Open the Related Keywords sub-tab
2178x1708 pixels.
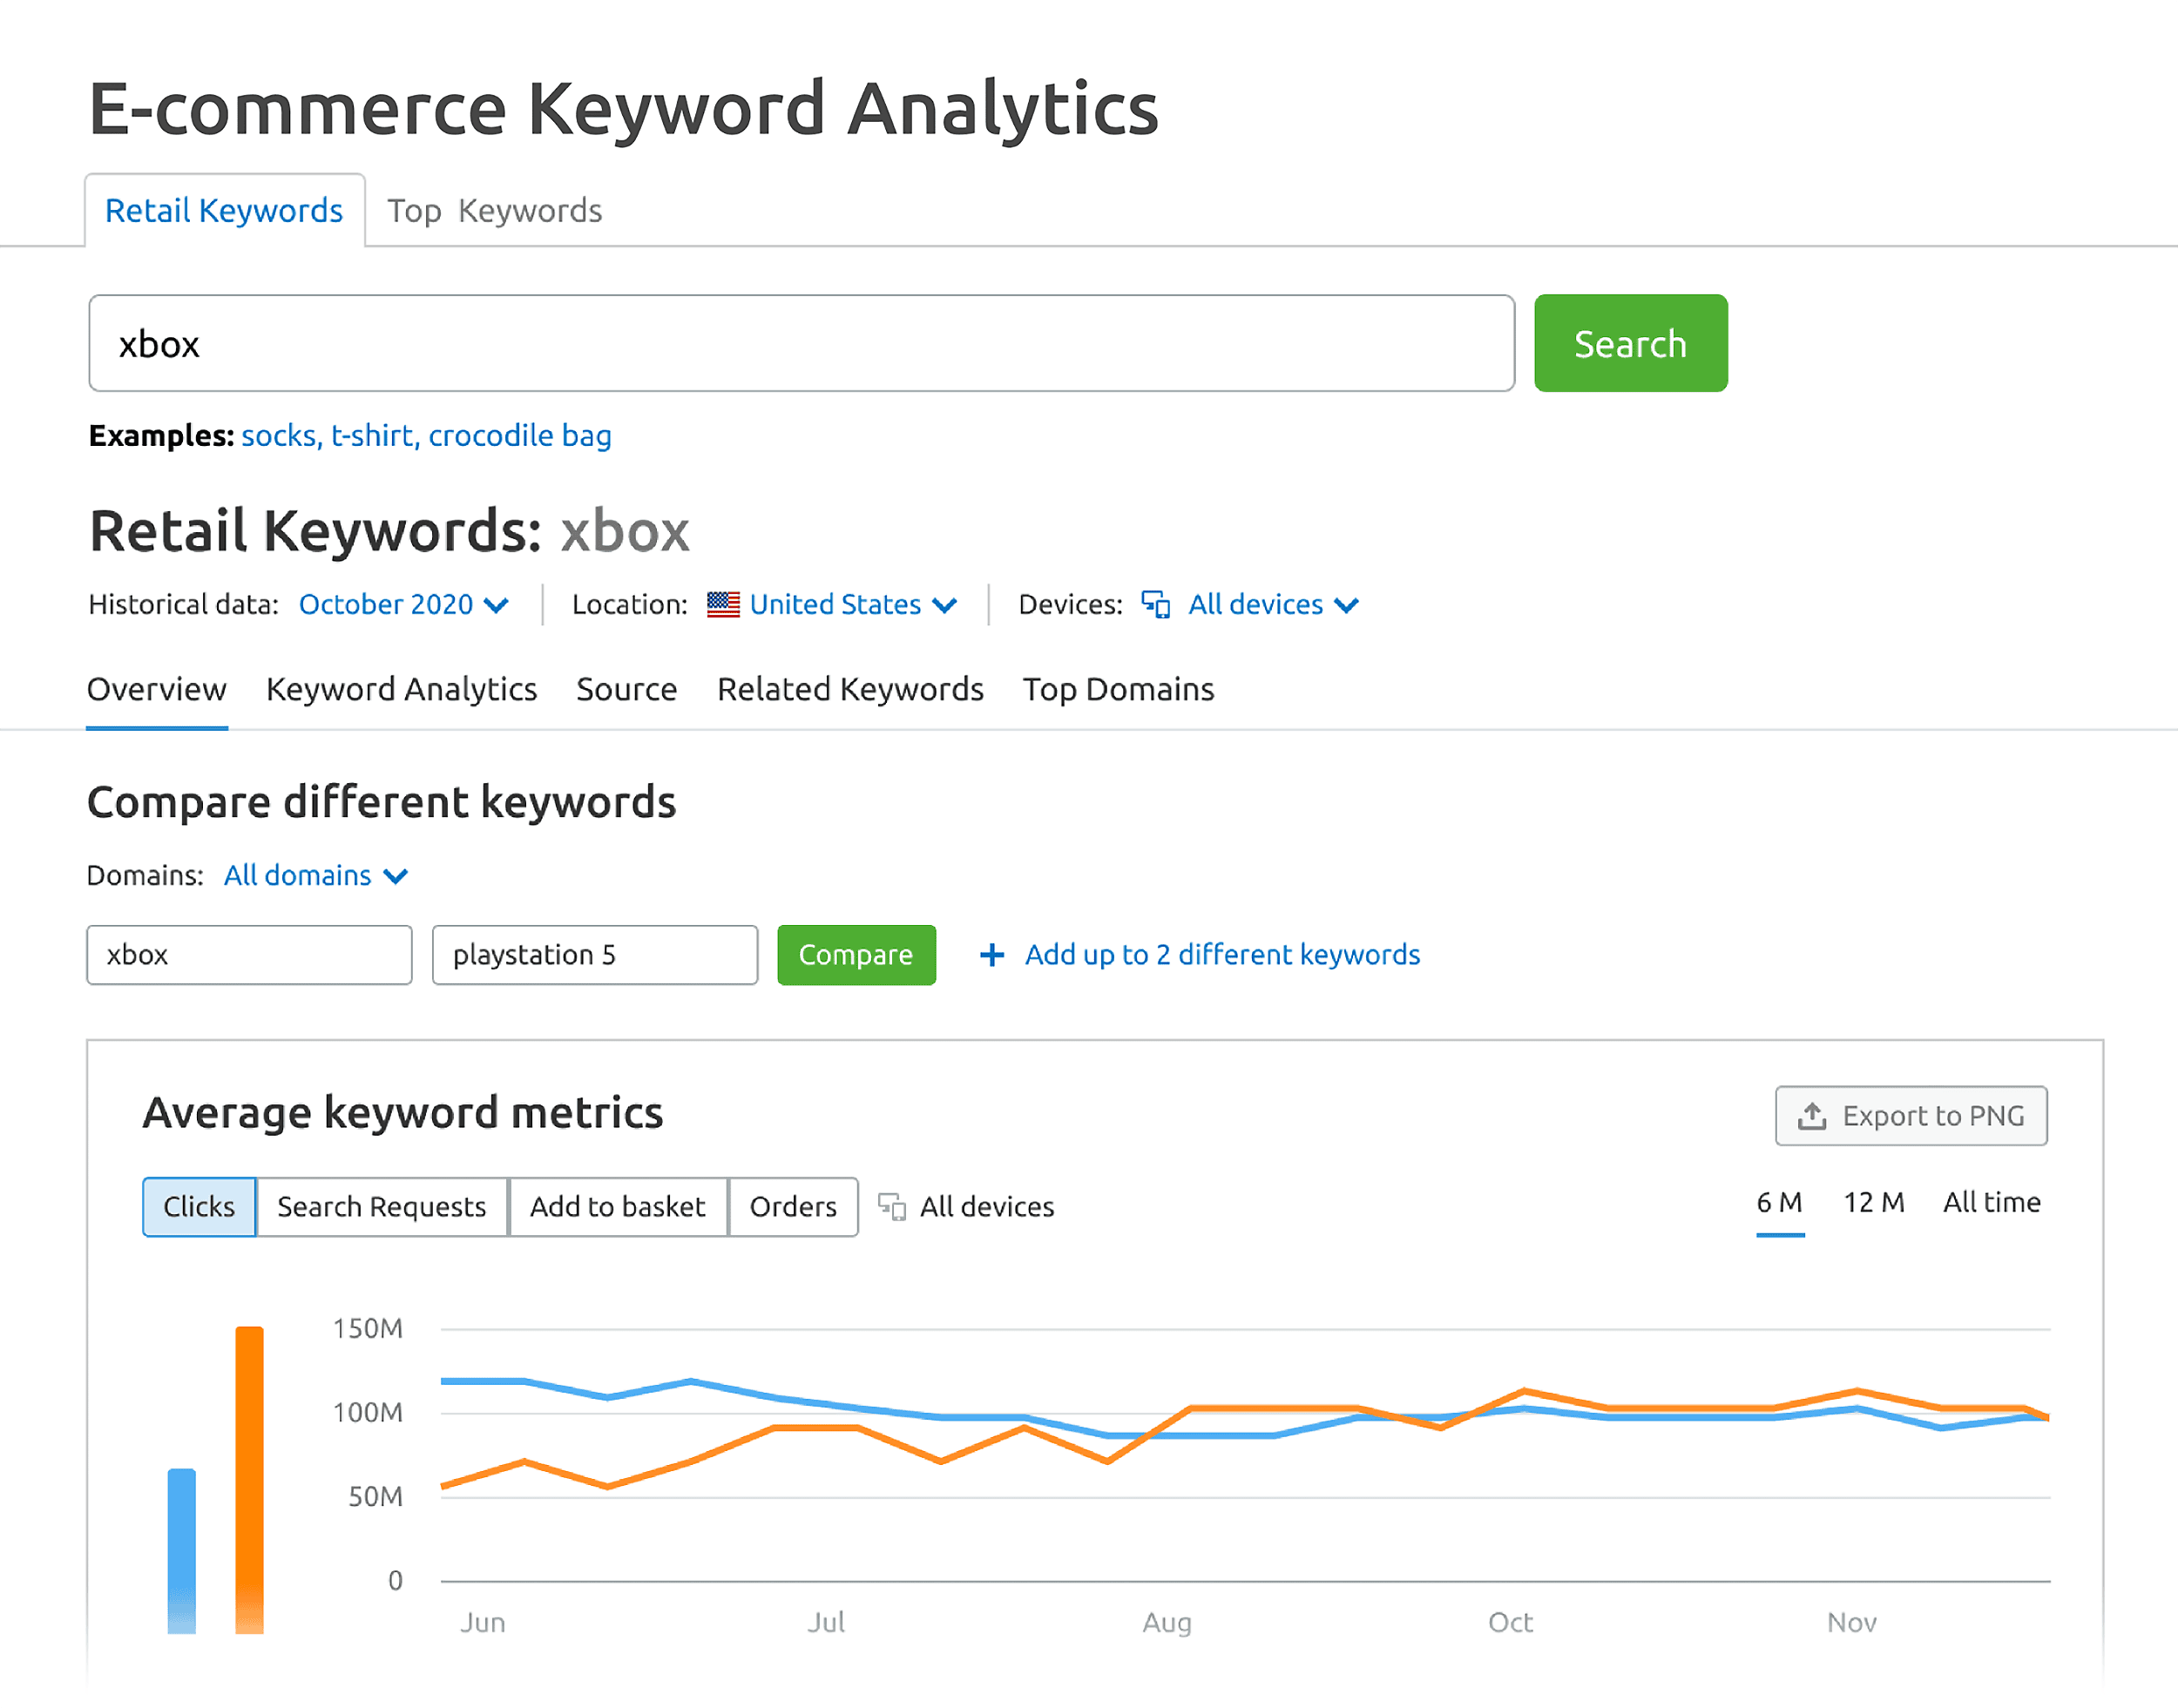click(x=851, y=689)
